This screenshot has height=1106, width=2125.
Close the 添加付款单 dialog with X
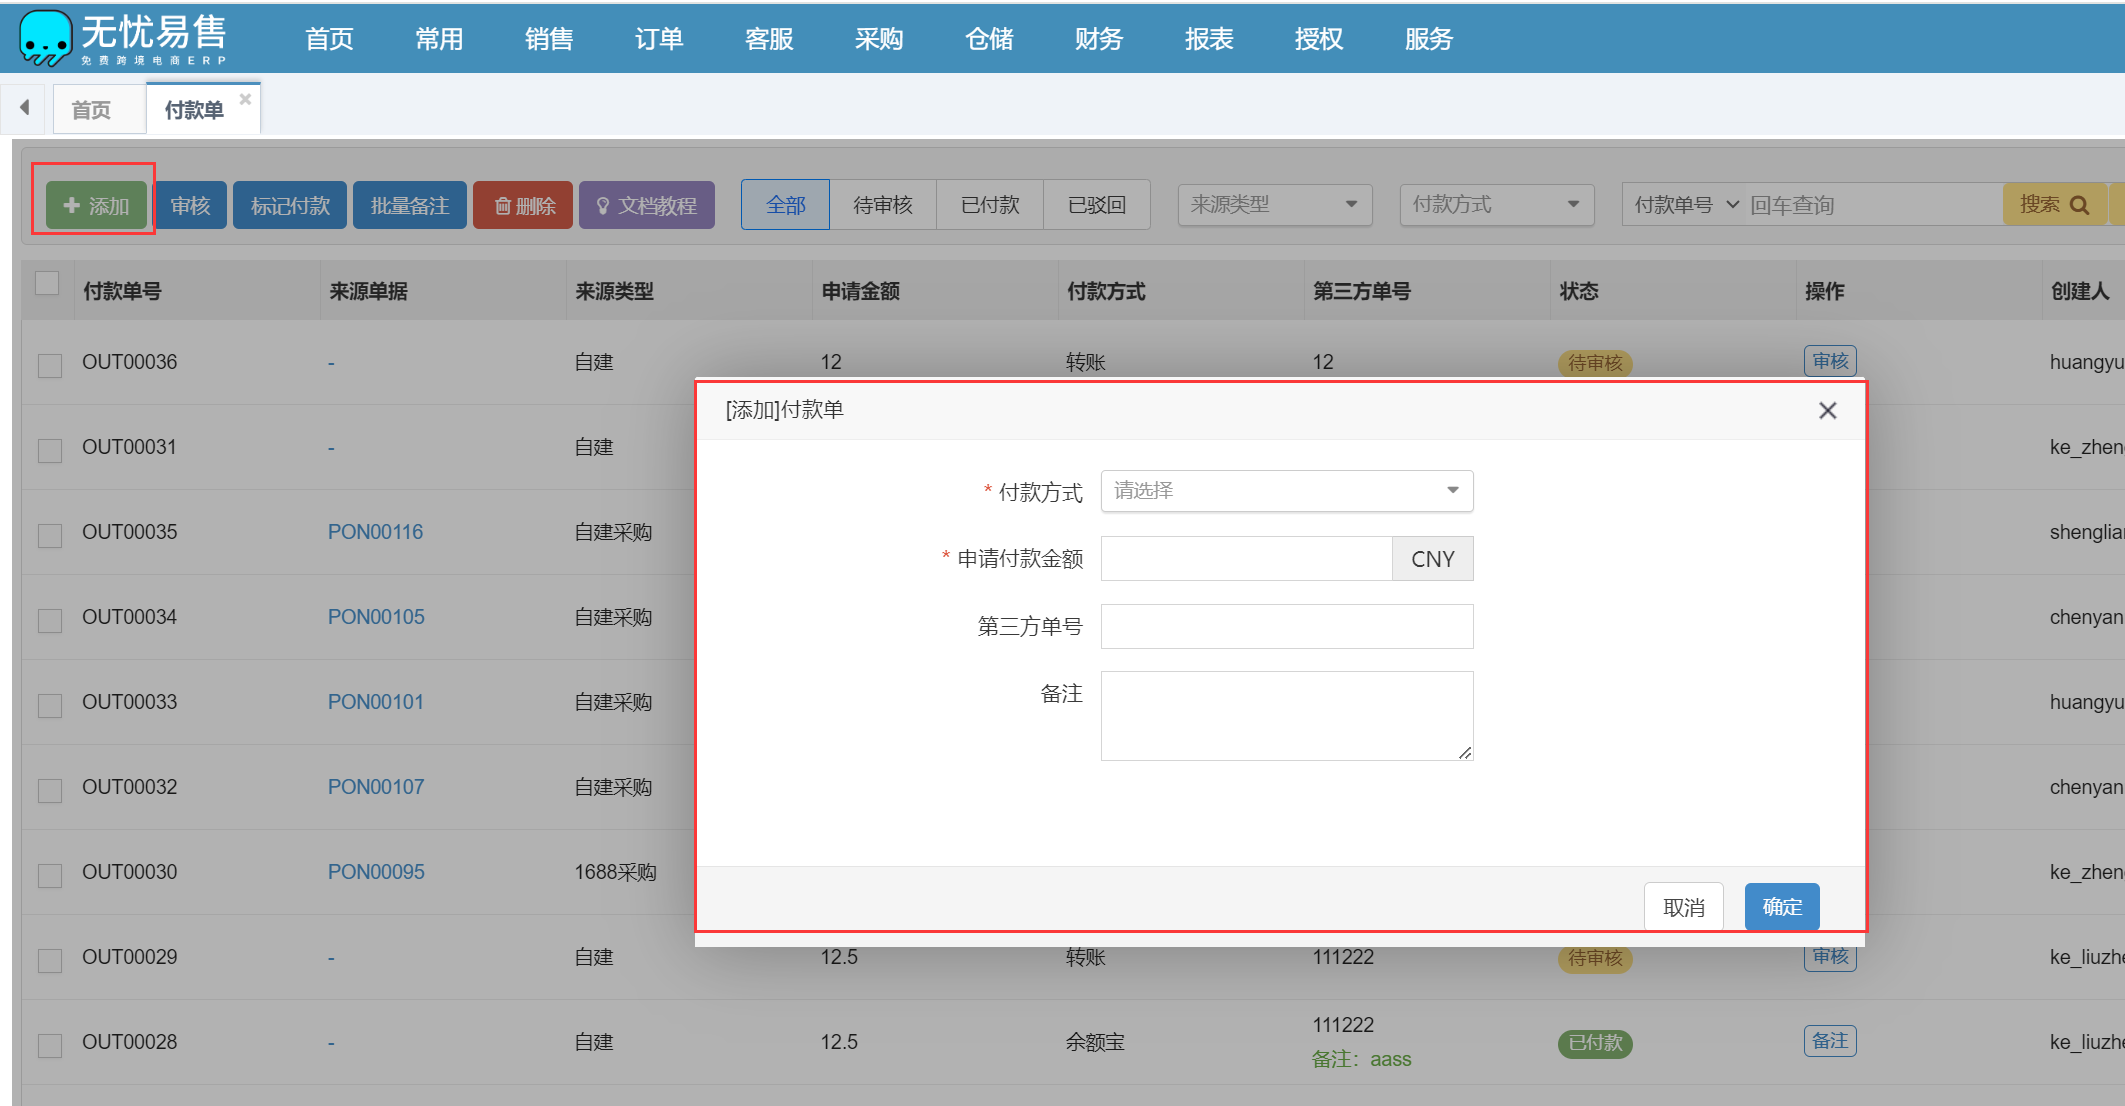(1827, 410)
